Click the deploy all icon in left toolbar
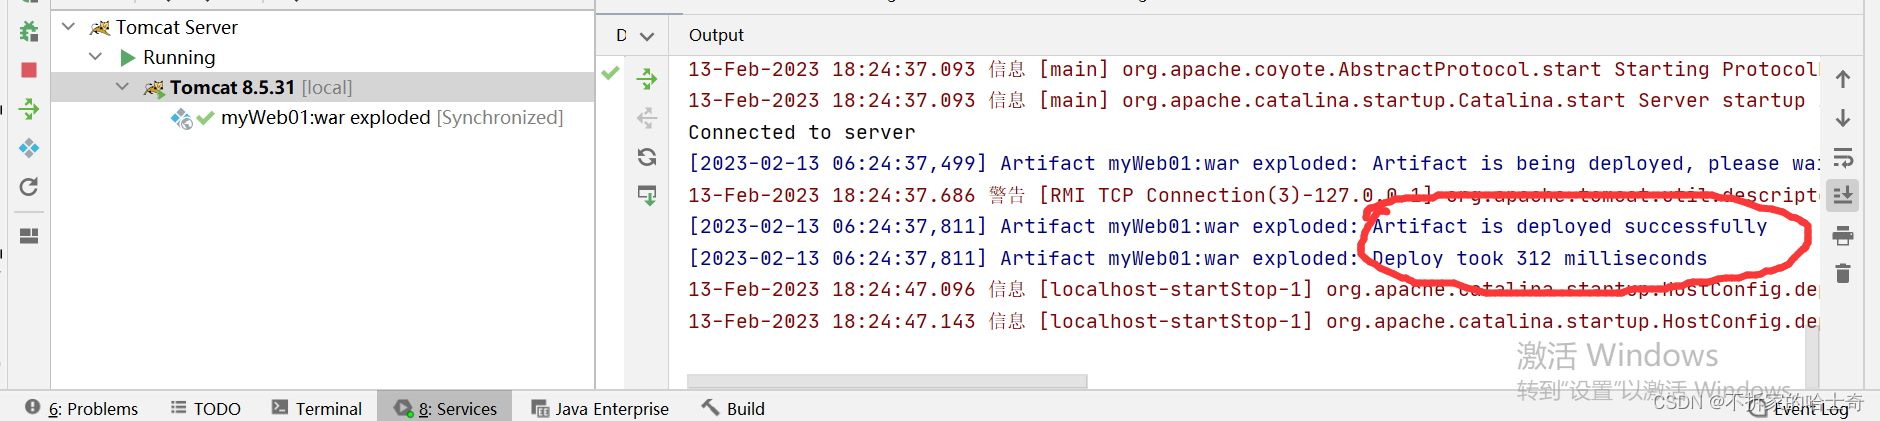The image size is (1880, 421). pos(29,109)
